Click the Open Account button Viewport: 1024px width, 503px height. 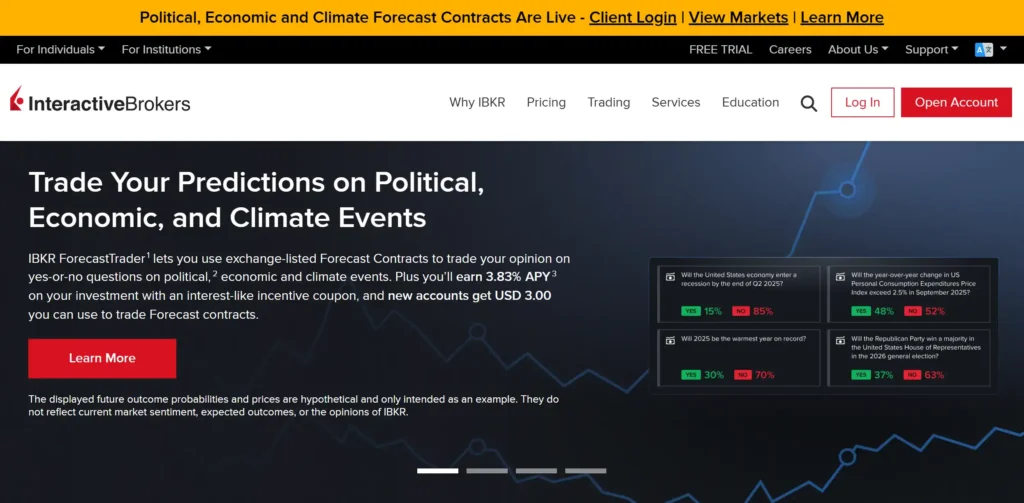[956, 103]
